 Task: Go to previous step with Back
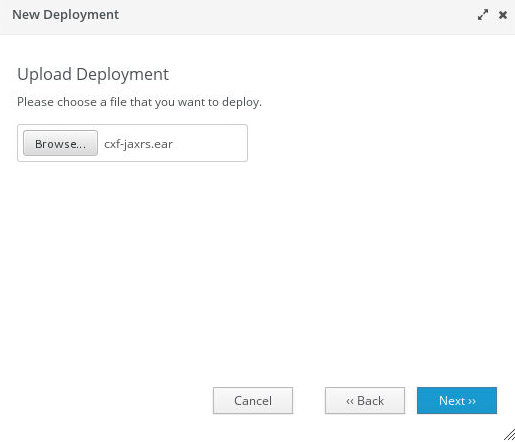[x=365, y=400]
